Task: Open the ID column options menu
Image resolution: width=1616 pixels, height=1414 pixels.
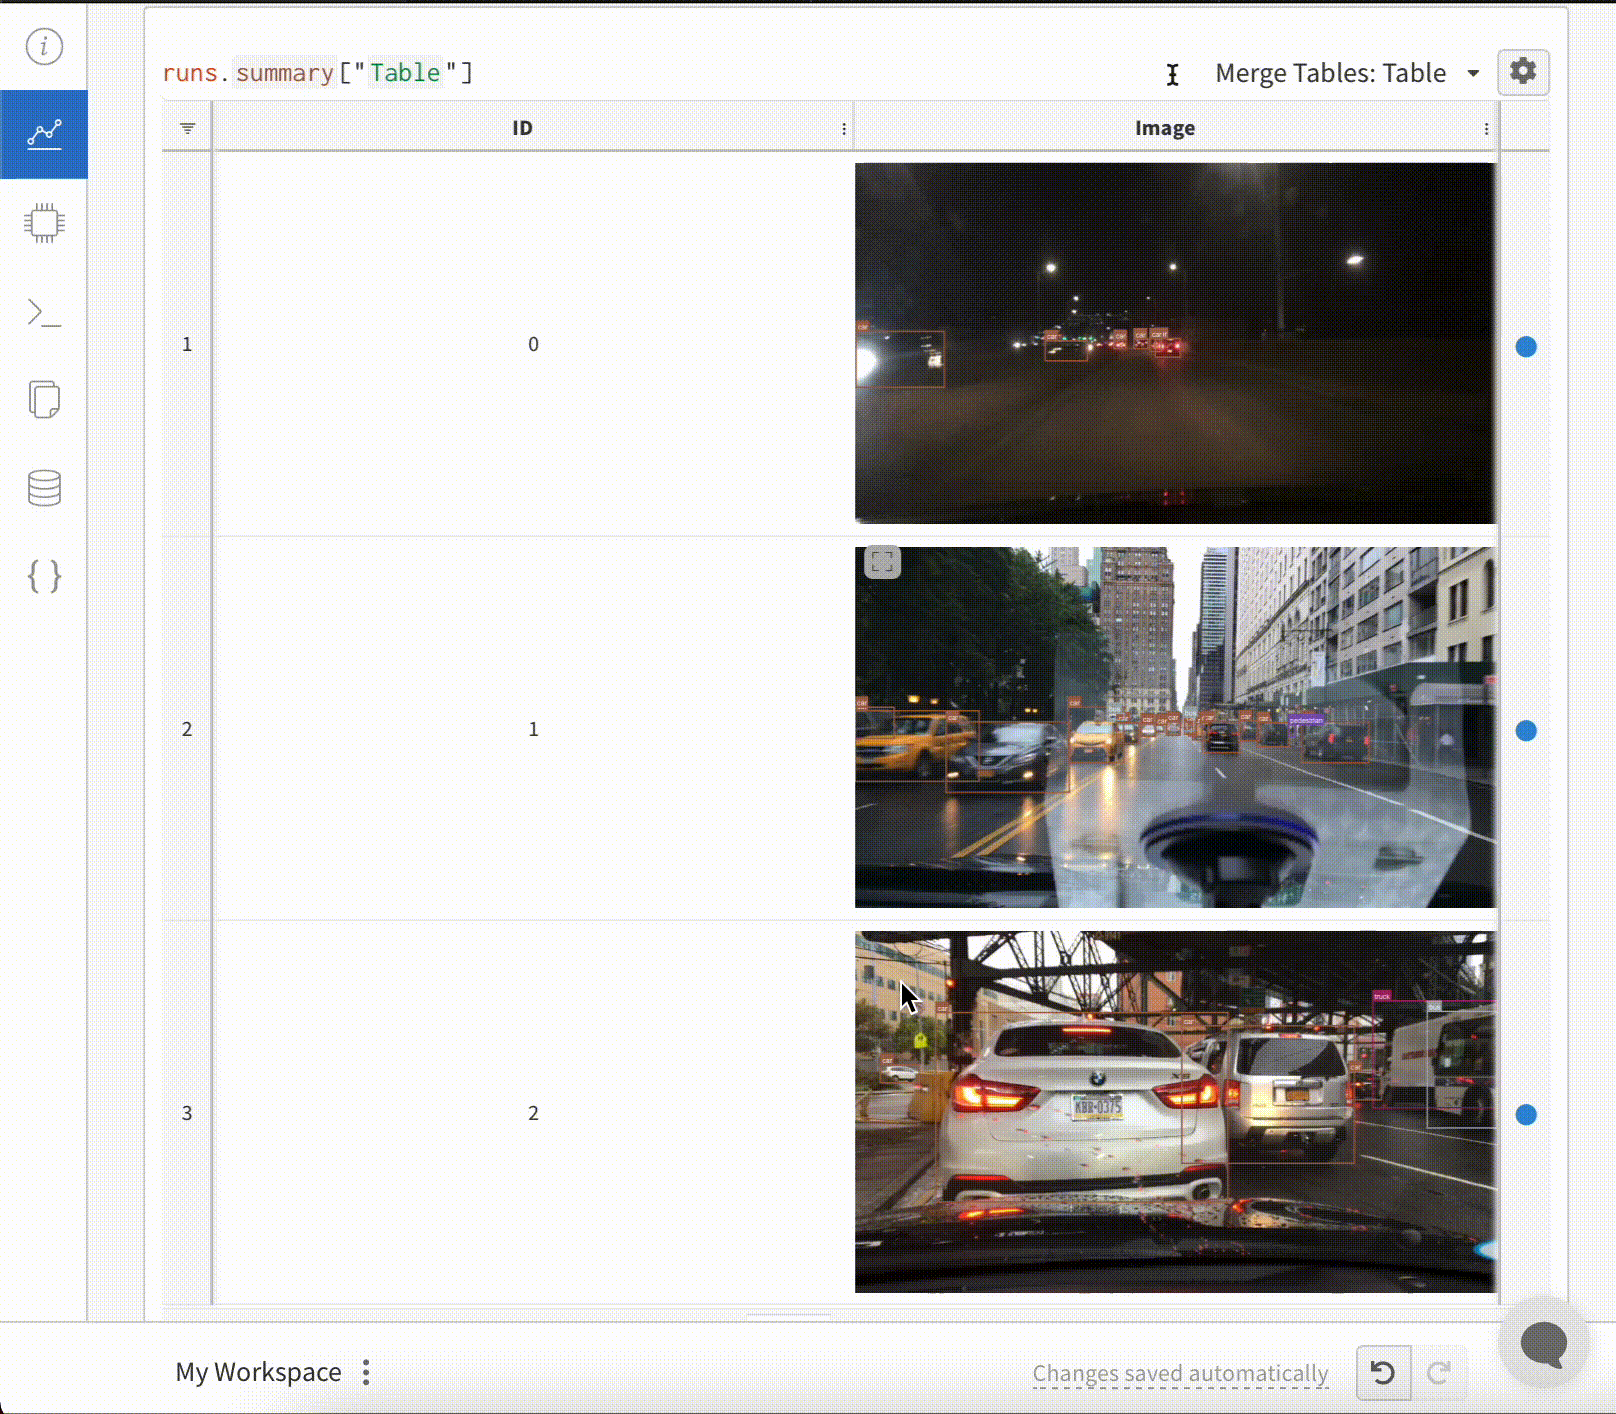Action: (x=843, y=128)
